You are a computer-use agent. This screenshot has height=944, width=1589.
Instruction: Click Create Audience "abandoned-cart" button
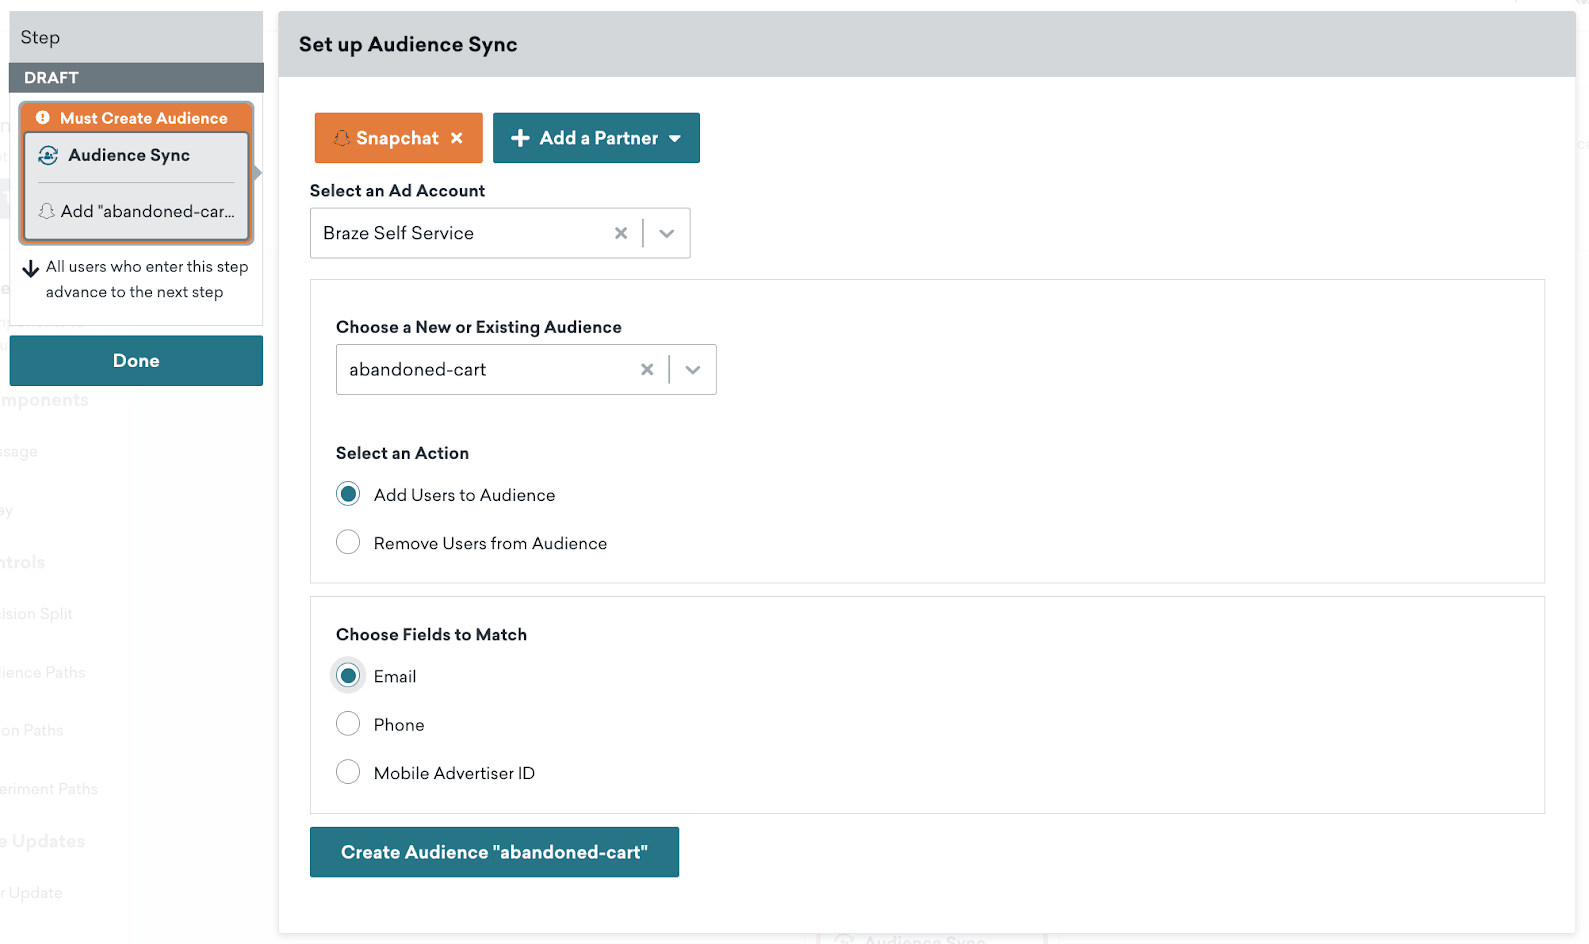[x=494, y=852]
